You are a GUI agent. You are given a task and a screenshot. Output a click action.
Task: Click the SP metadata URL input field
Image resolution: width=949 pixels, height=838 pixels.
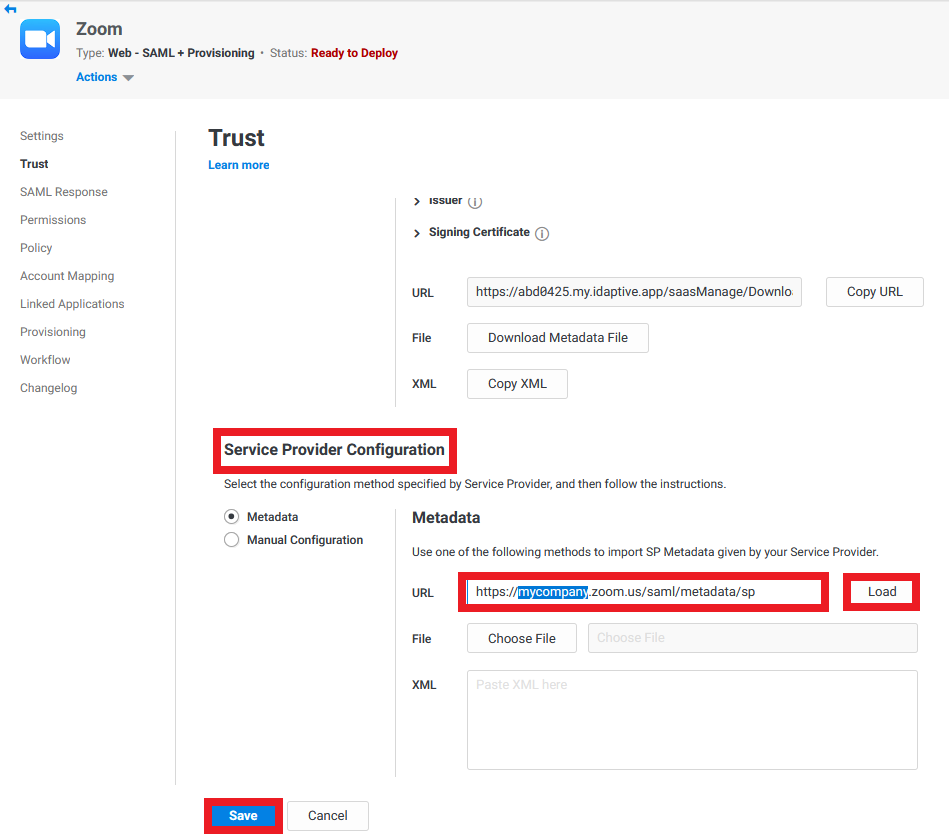tap(643, 592)
